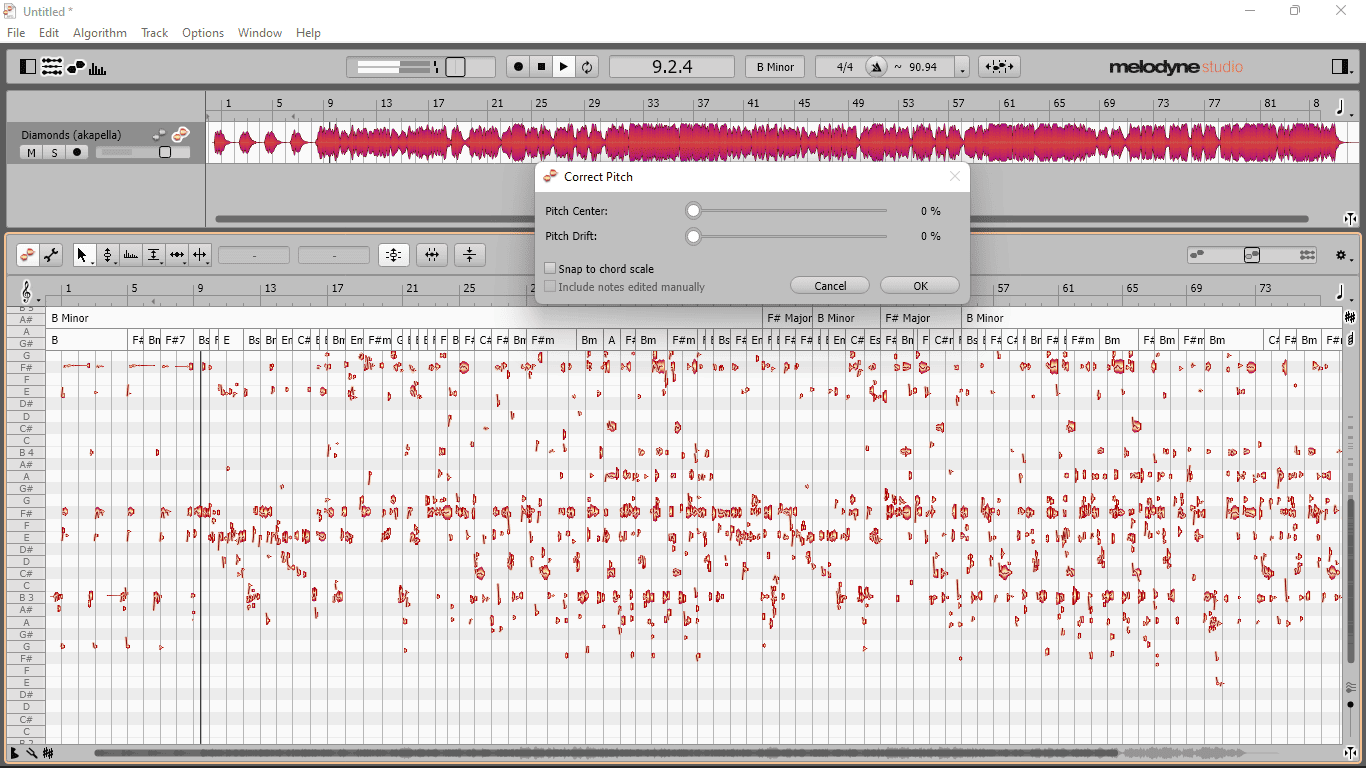
Task: Mute the Diamonds (akapella) track
Action: pos(31,153)
